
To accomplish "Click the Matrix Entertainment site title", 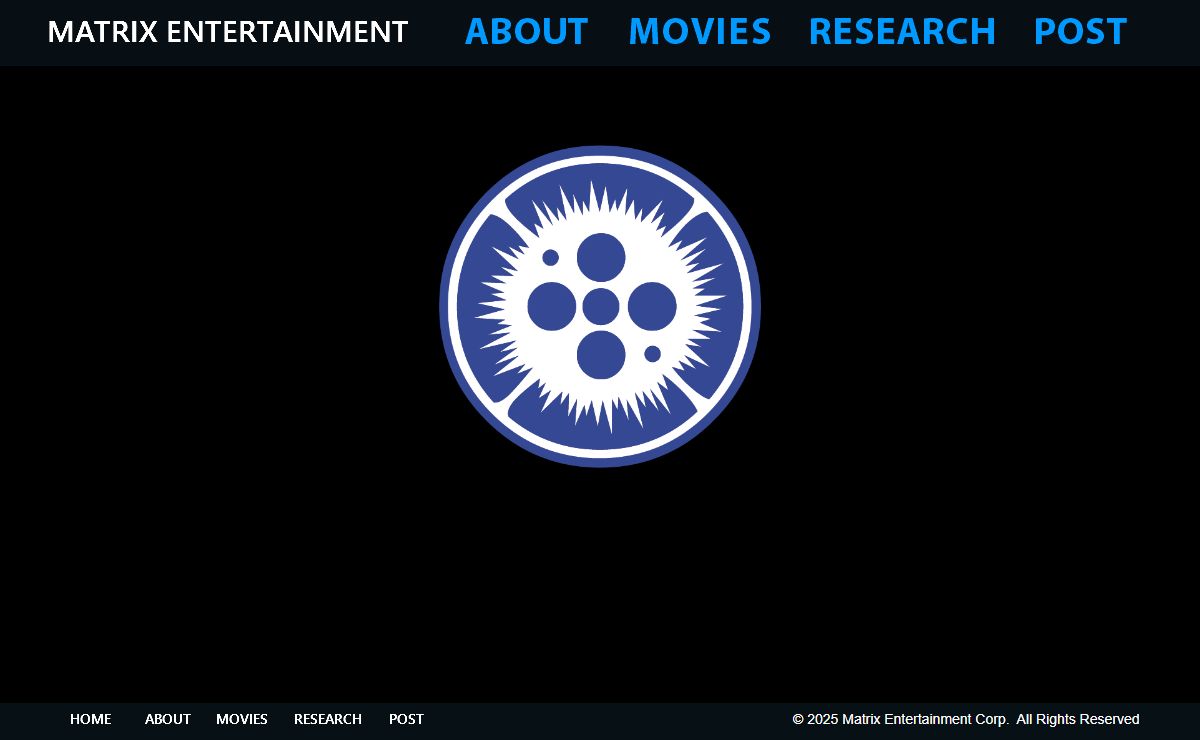I will [228, 32].
